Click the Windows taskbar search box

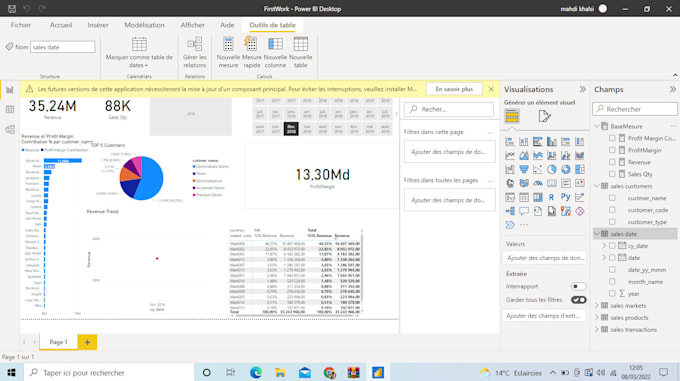108,373
